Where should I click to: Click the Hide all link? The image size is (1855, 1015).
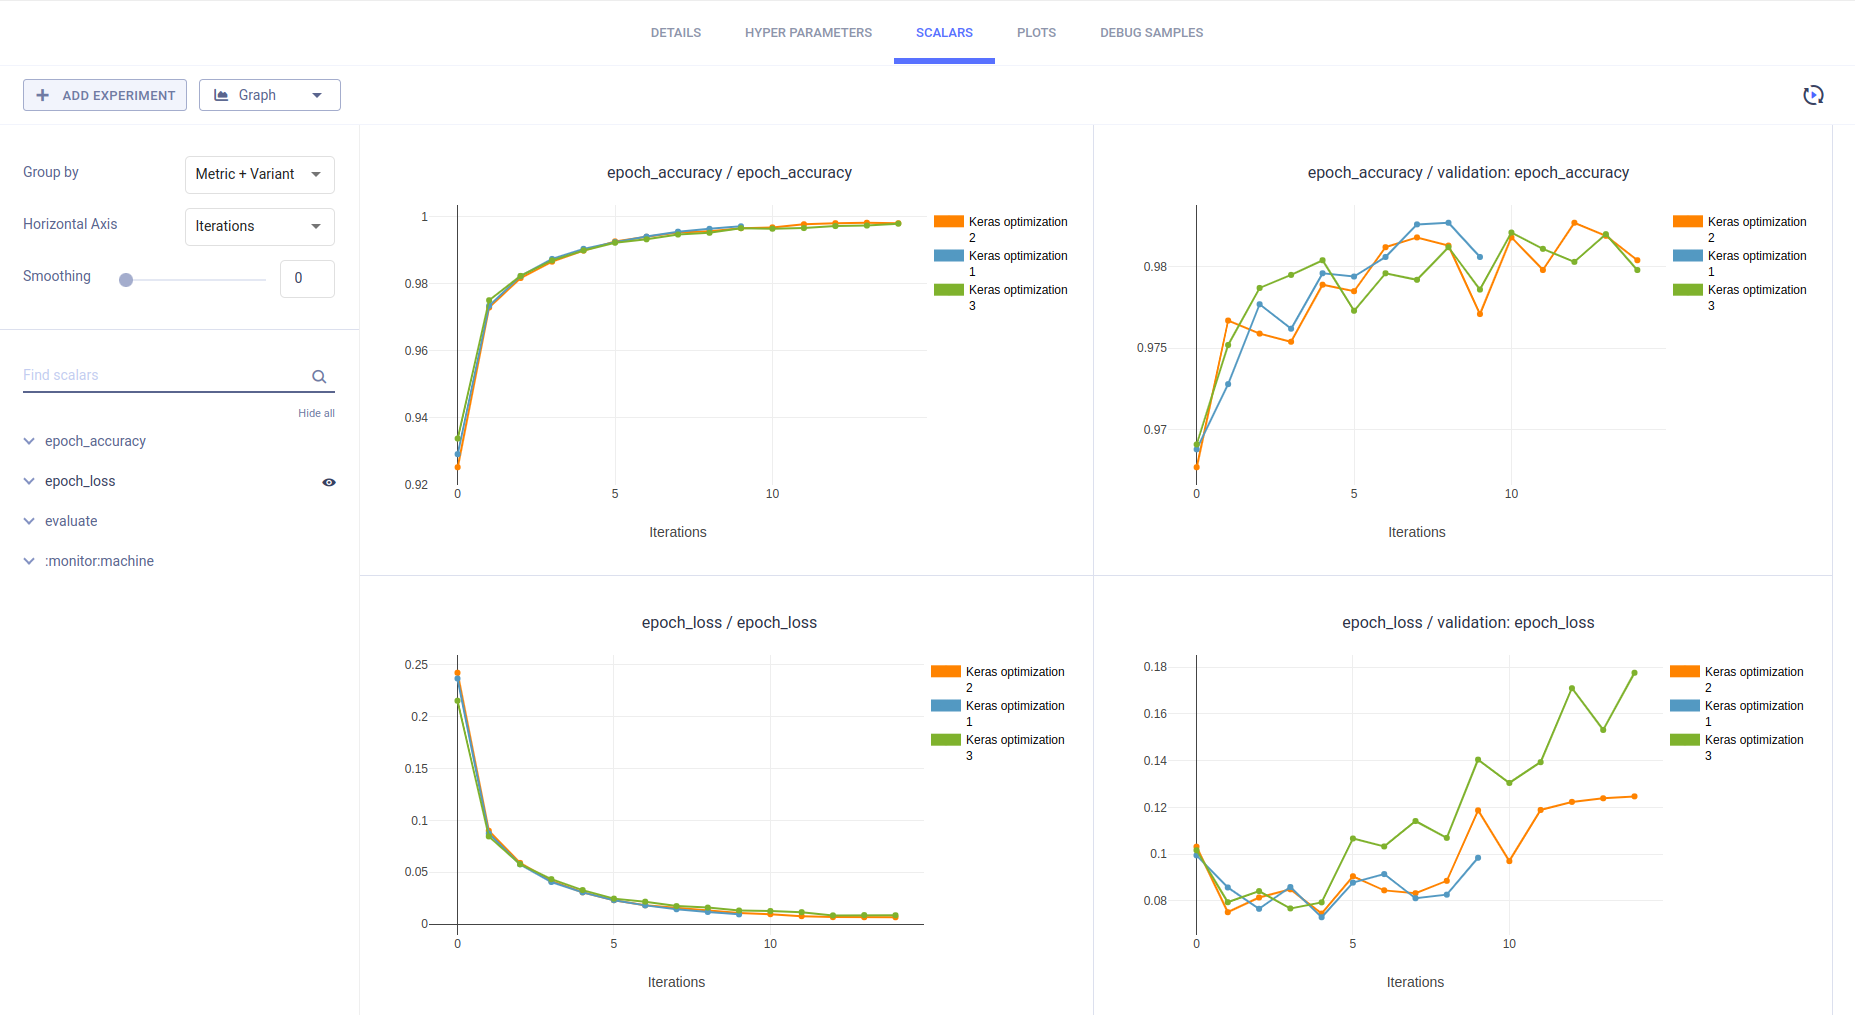[316, 413]
